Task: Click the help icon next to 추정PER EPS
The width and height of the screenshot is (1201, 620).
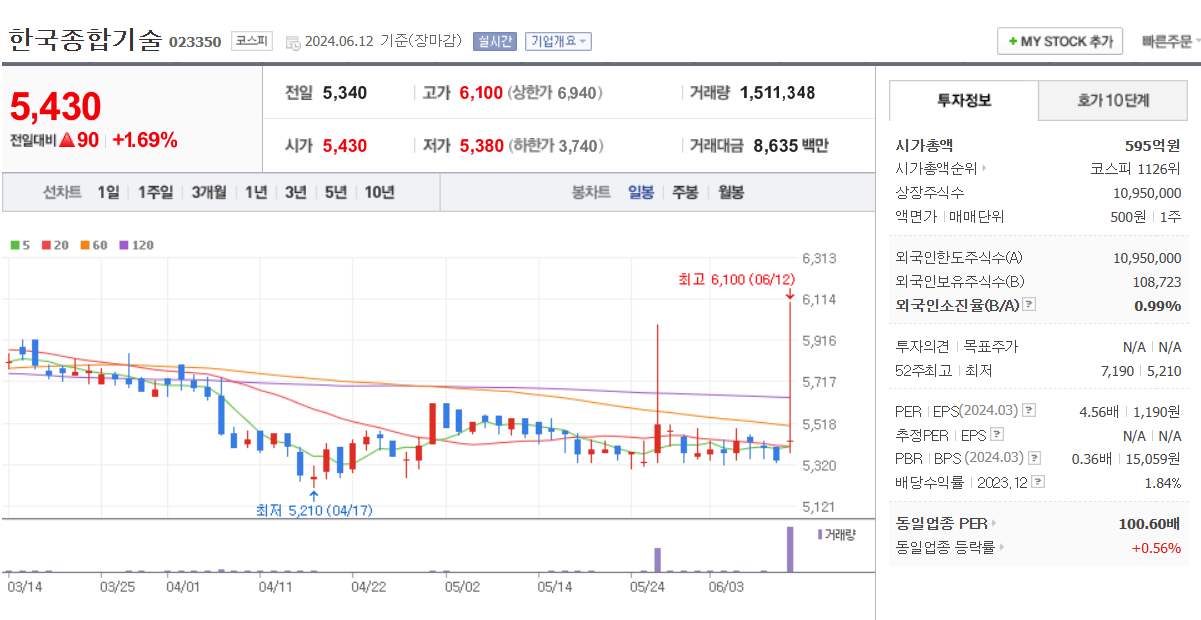Action: (x=996, y=435)
